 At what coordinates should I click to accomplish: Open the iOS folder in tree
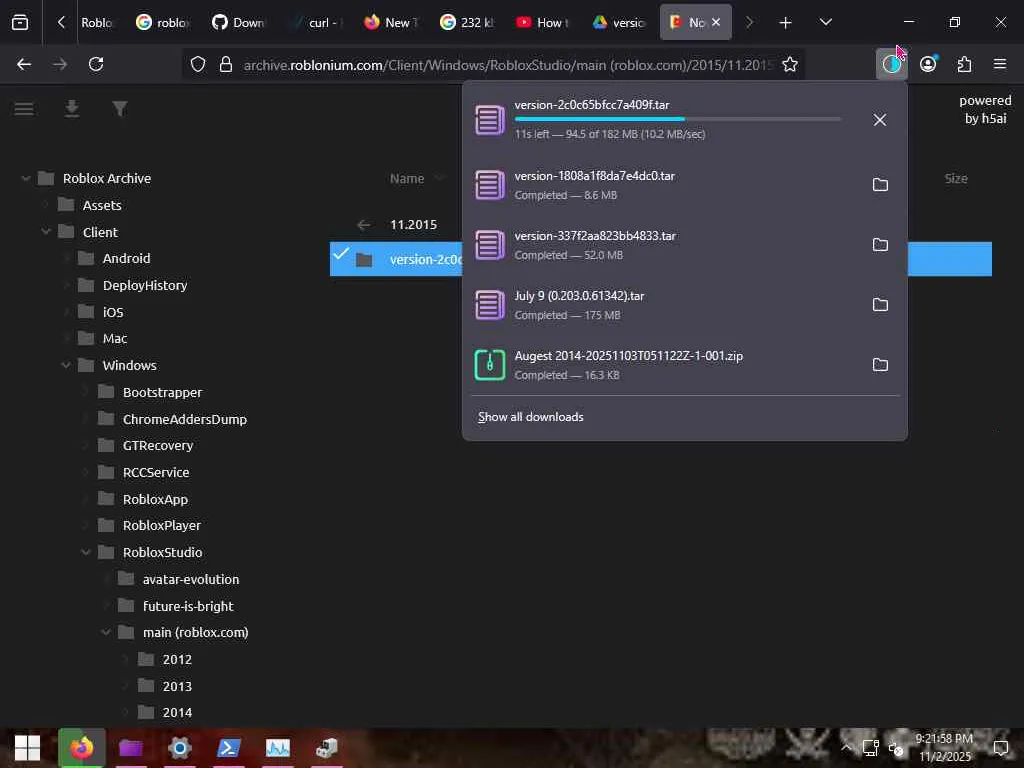(101, 312)
